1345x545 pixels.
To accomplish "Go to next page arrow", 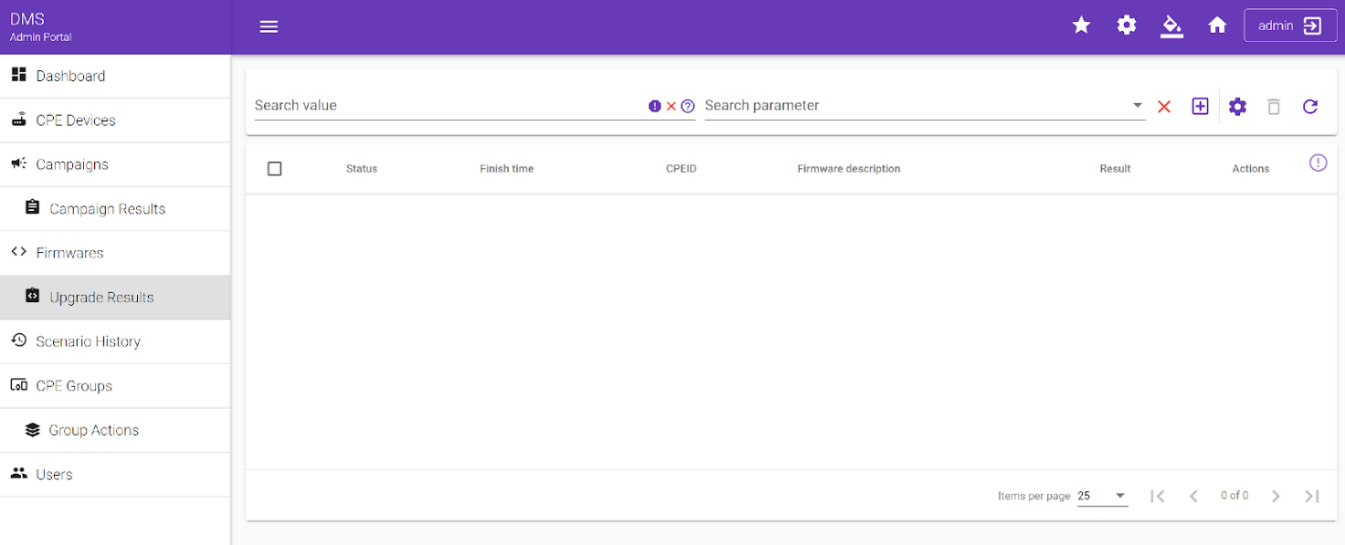I will tap(1275, 496).
